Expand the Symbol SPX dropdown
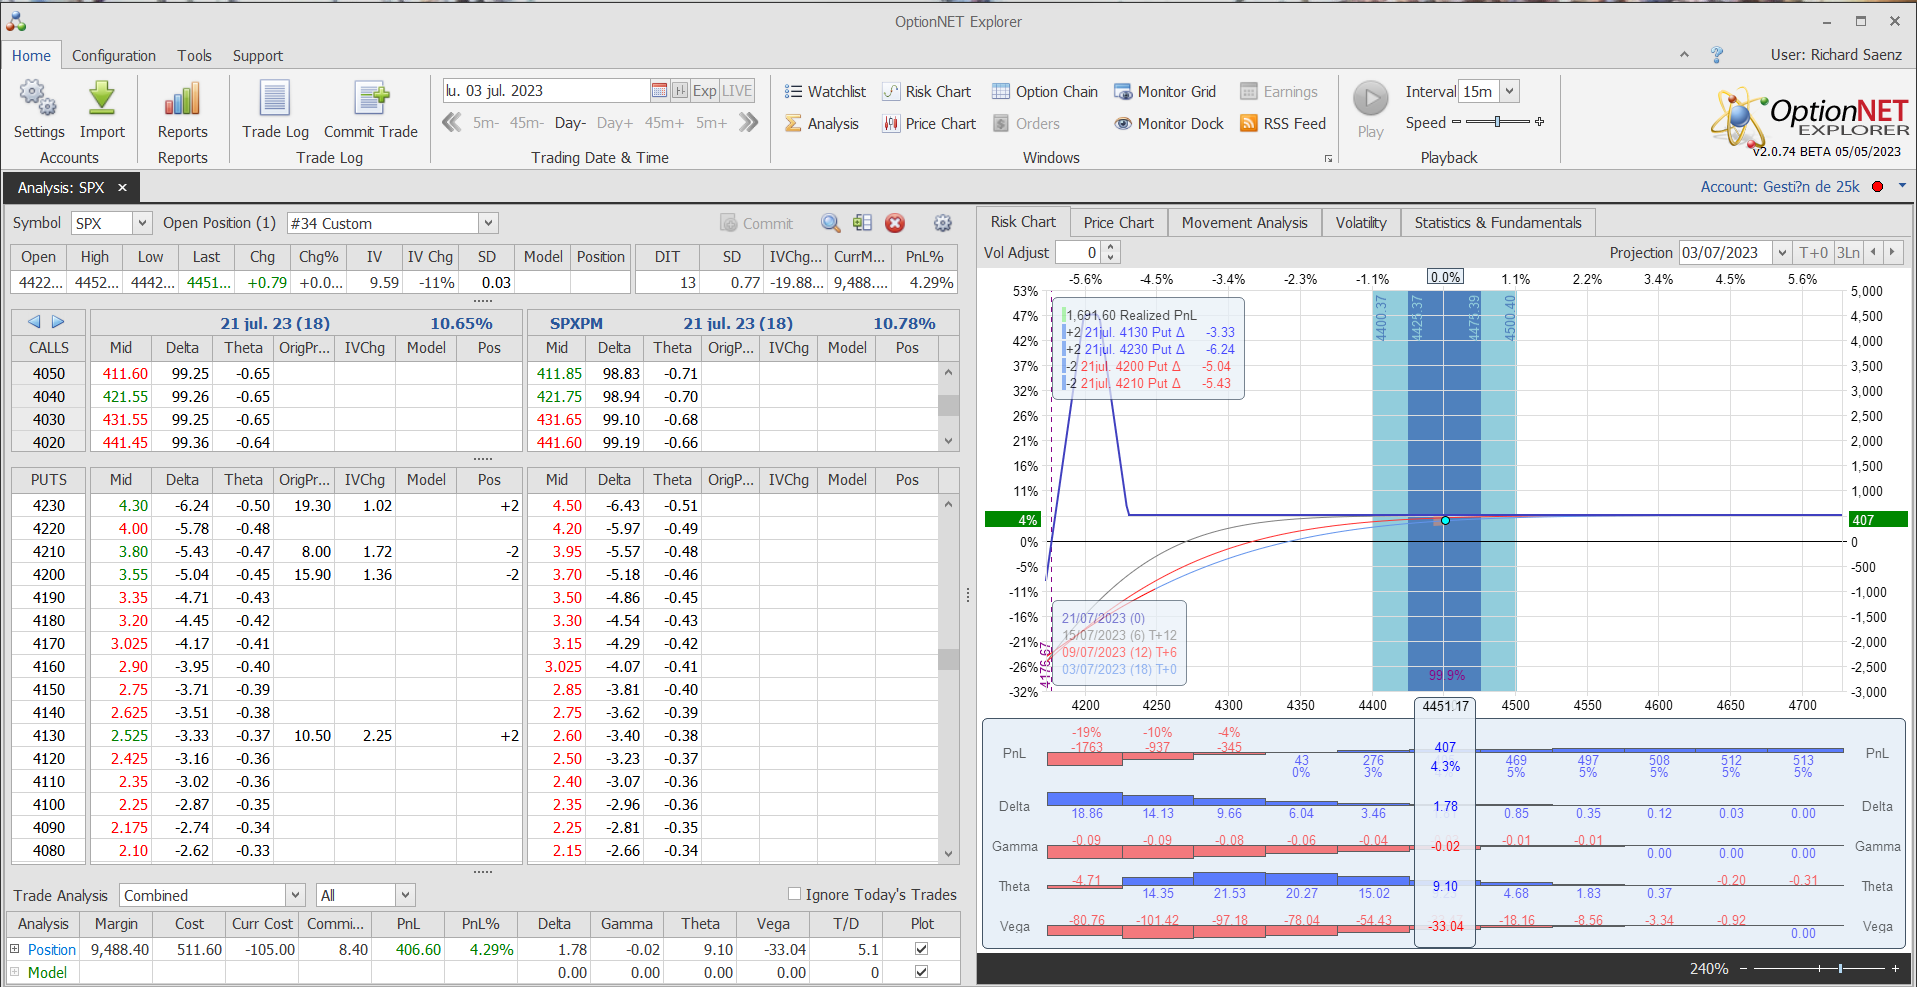 [142, 223]
